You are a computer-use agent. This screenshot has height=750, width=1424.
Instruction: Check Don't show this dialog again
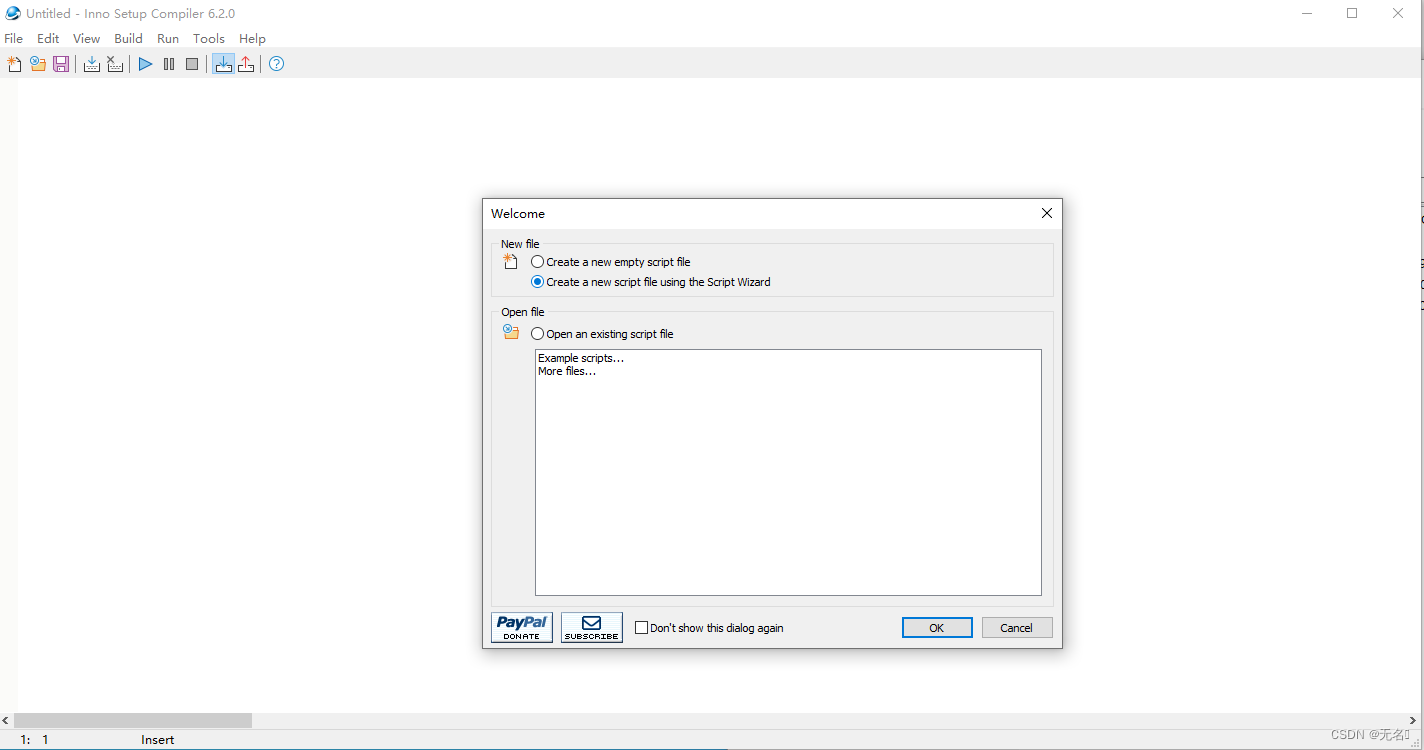(x=709, y=628)
